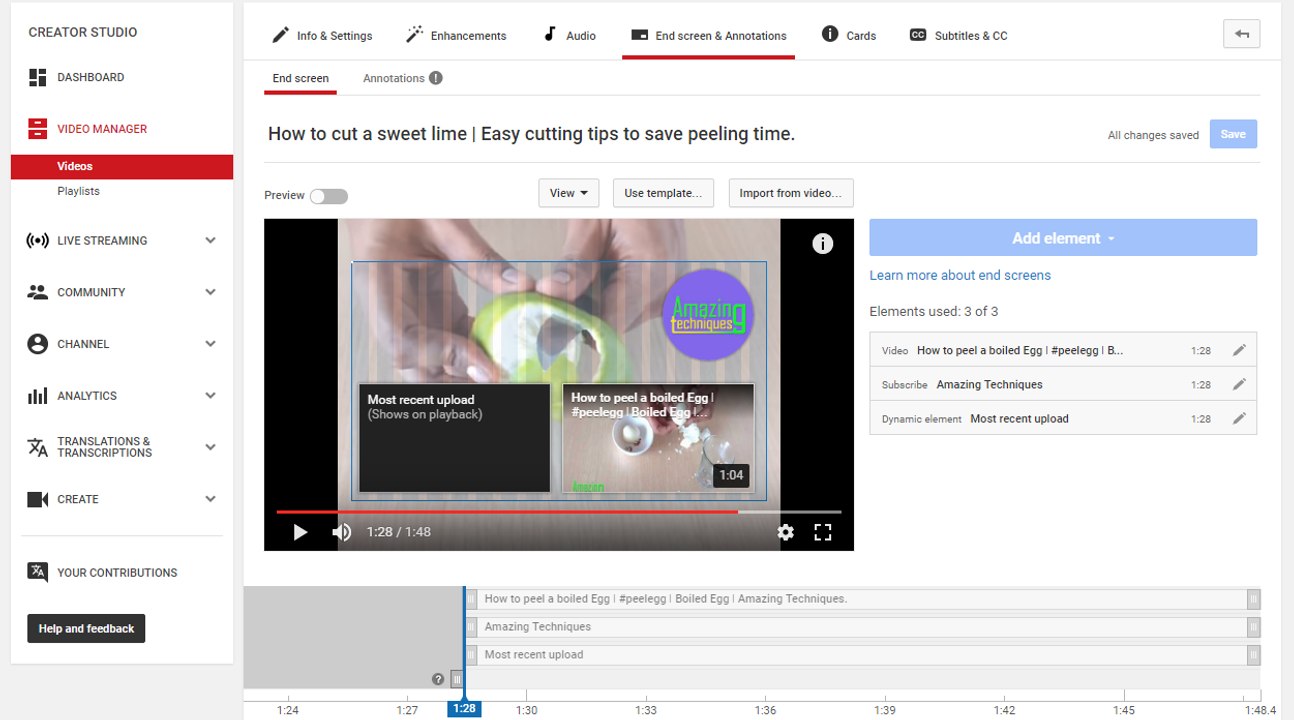This screenshot has height=720, width=1294.
Task: Click the timeline help question mark icon
Action: click(x=438, y=679)
